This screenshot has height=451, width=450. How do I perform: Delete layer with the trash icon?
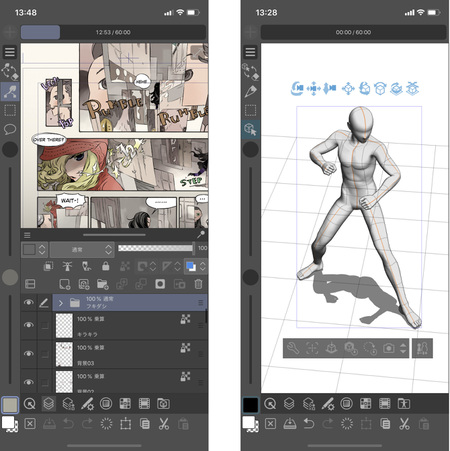tap(198, 284)
